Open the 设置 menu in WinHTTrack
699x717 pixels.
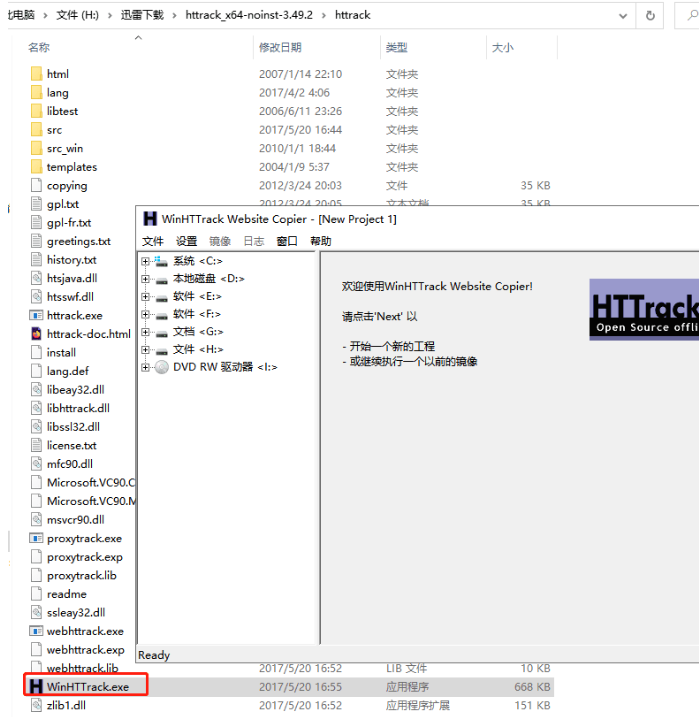pos(187,241)
